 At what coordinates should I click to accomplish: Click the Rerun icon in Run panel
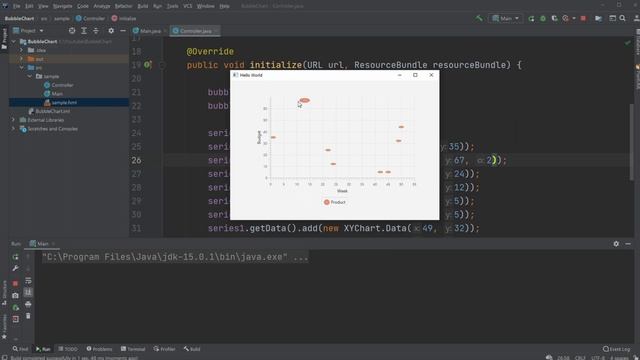click(x=15, y=257)
